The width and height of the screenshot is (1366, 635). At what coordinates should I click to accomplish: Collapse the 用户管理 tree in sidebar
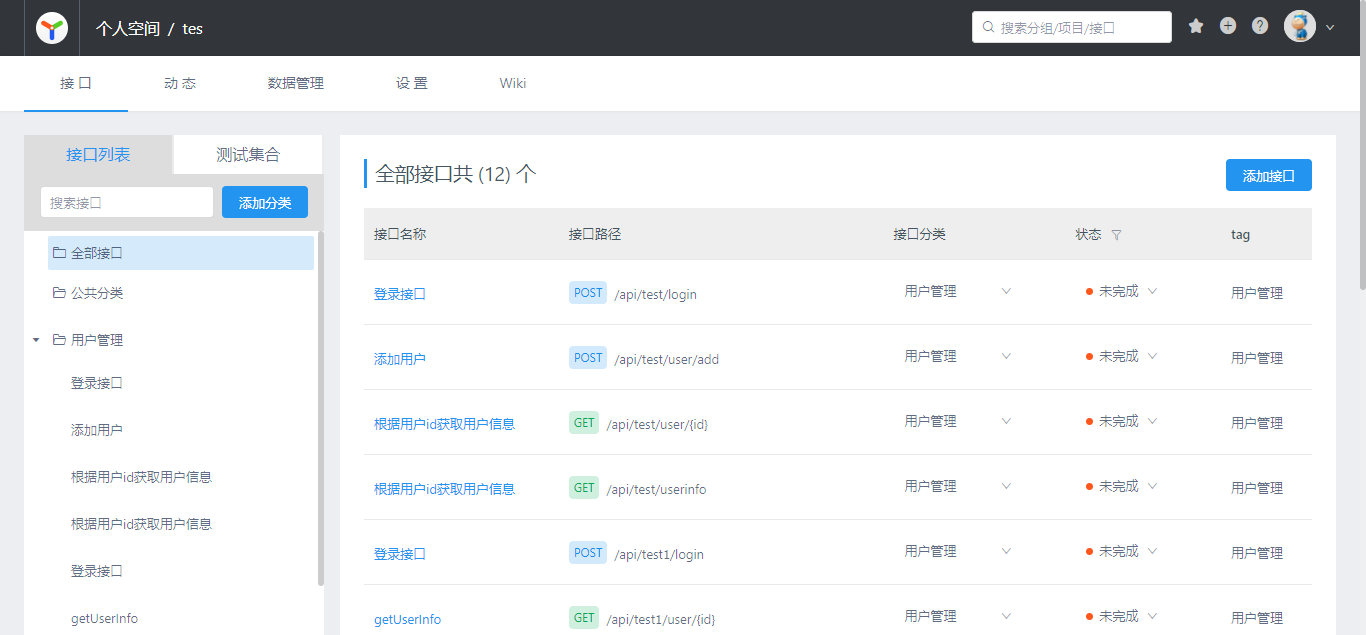click(35, 339)
